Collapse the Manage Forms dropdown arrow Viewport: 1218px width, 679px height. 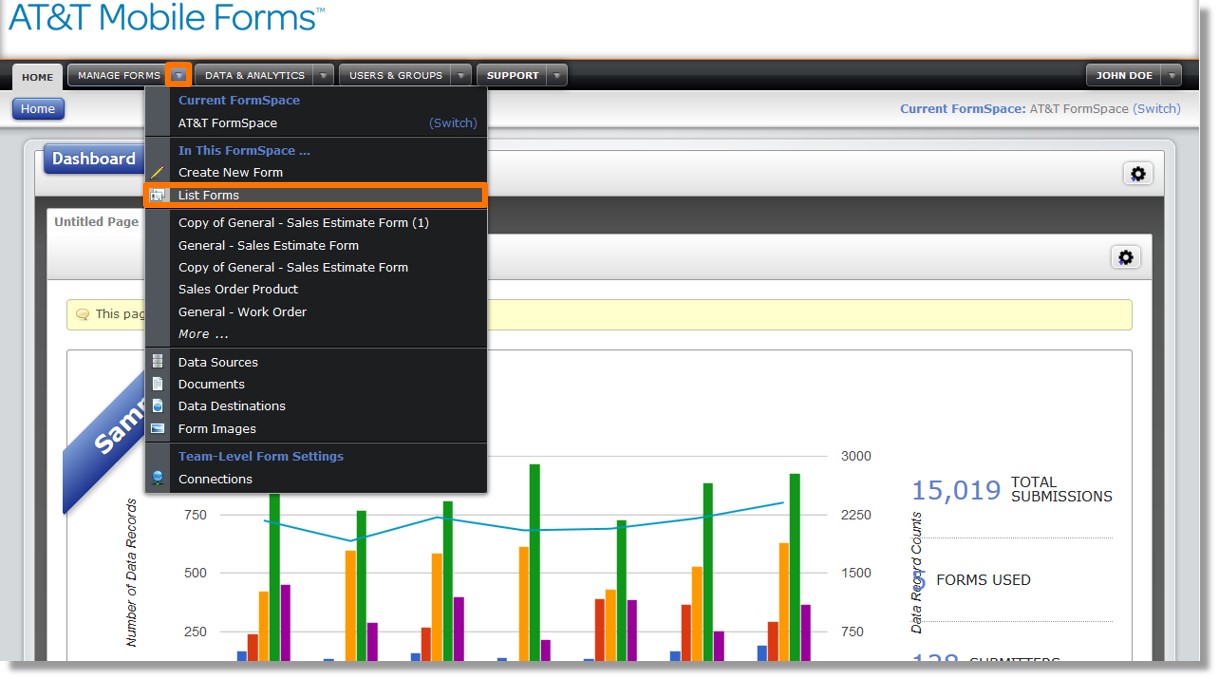click(179, 75)
